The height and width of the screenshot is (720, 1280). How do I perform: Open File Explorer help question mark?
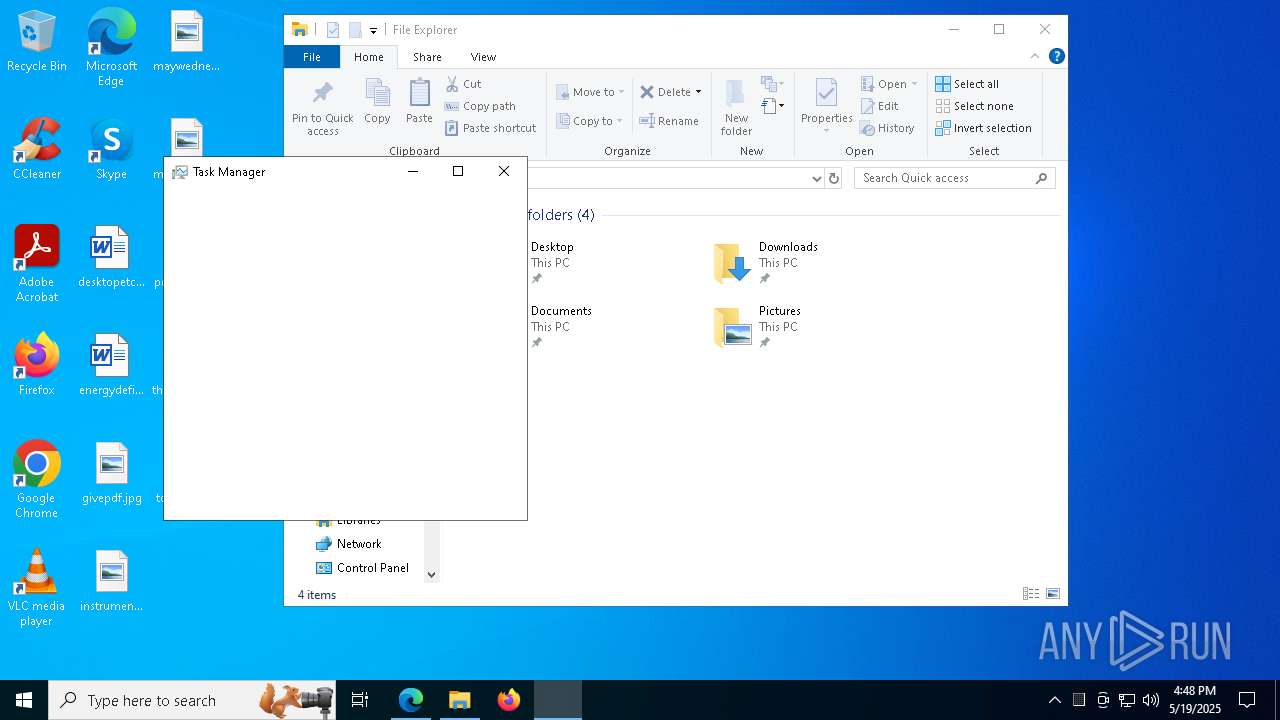(1056, 57)
